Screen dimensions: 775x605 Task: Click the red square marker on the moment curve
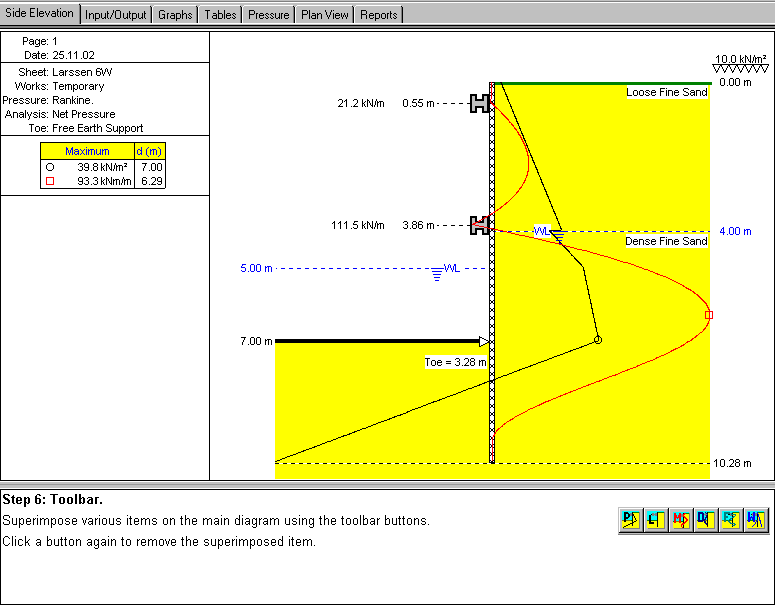[709, 315]
